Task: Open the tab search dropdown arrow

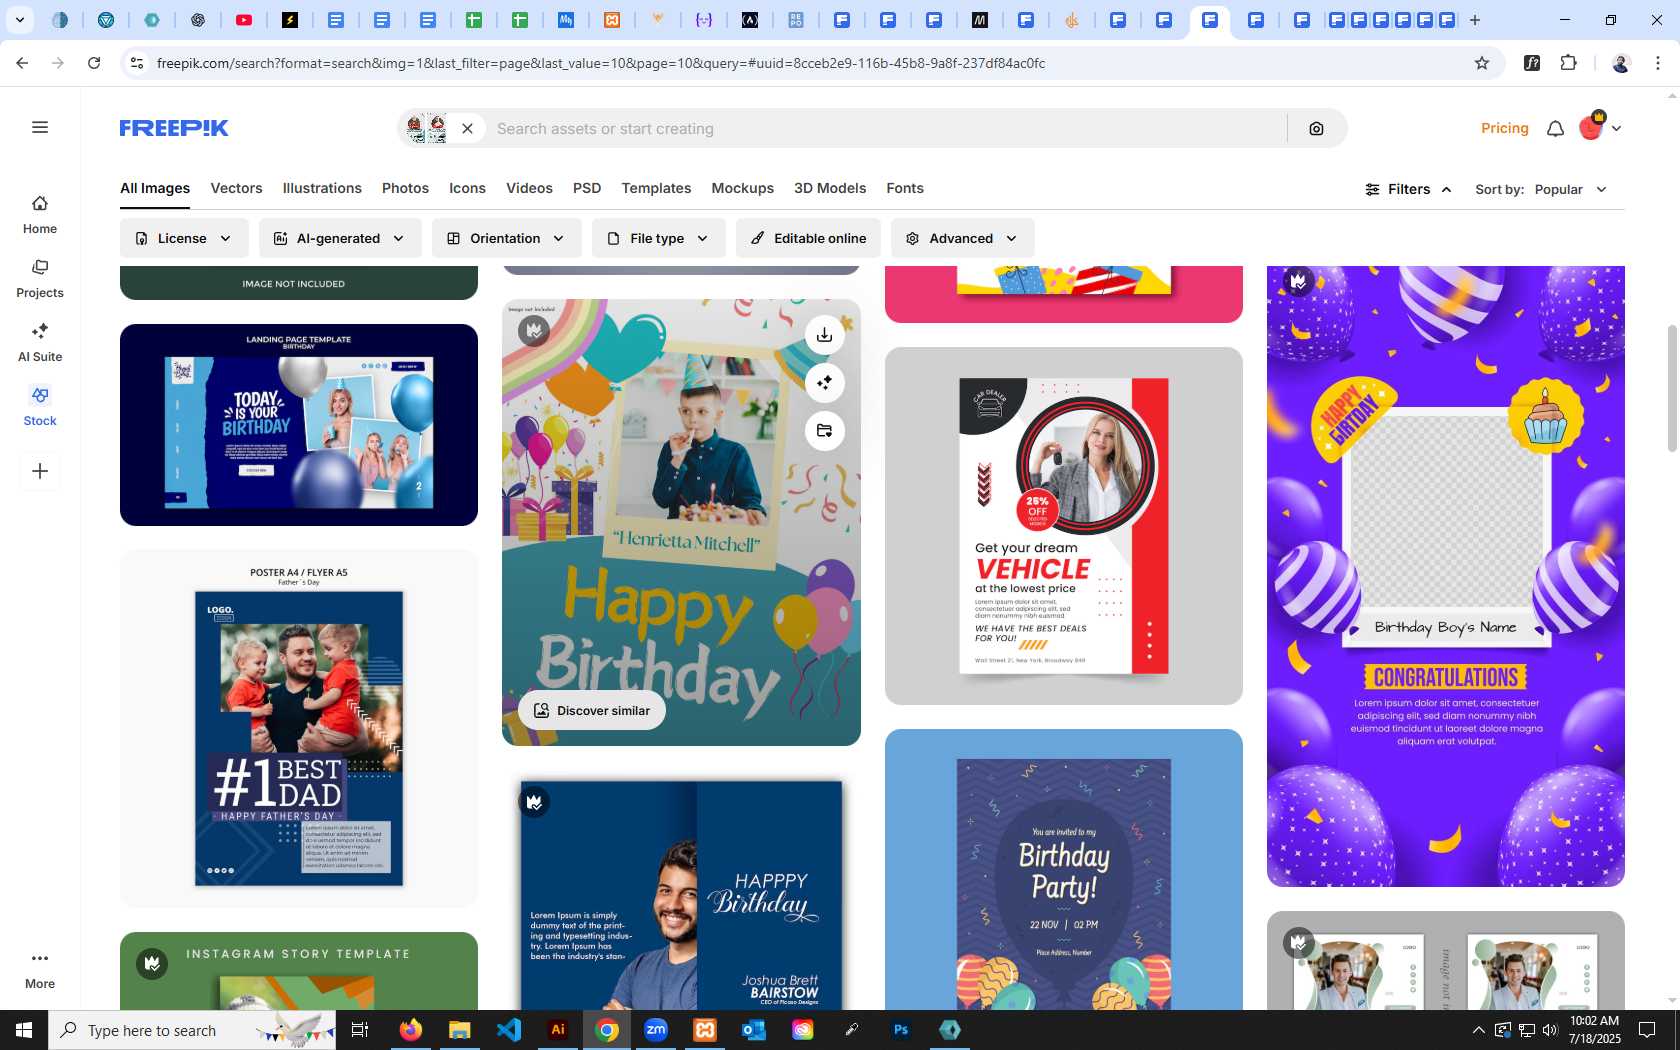Action: pyautogui.click(x=20, y=20)
